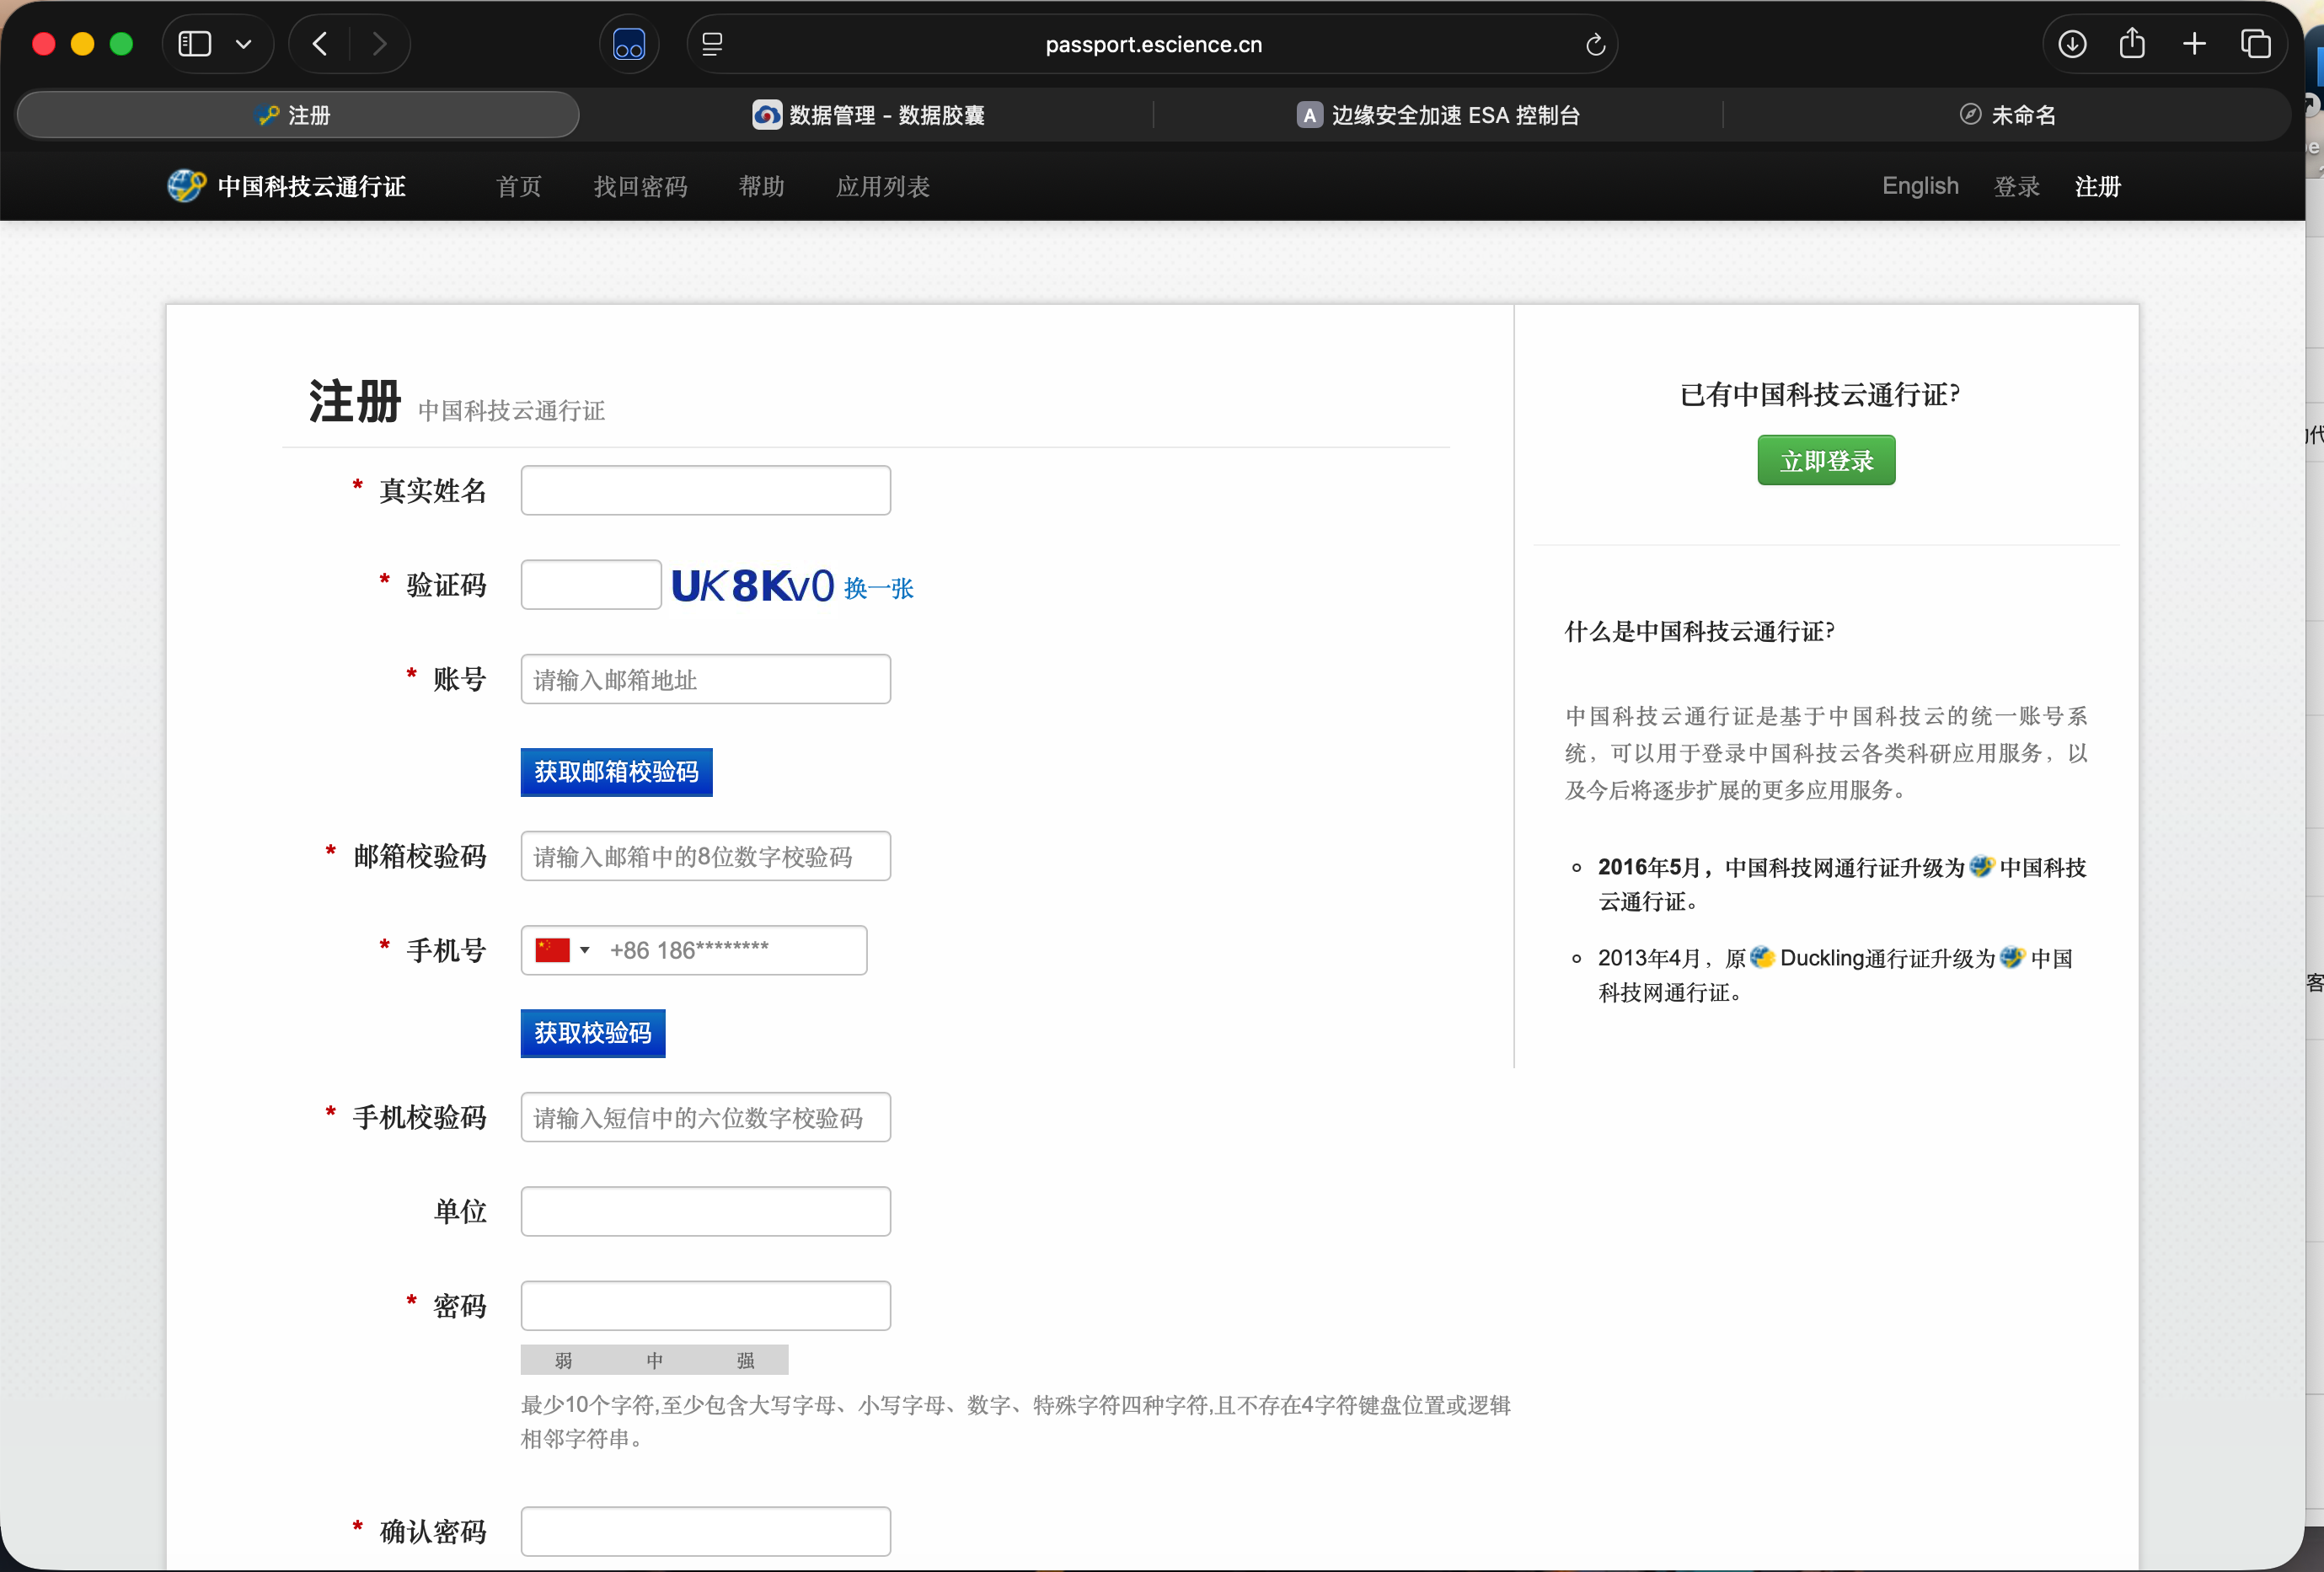Click the page reader icon in address bar
This screenshot has height=1572, width=2324.
(x=712, y=44)
